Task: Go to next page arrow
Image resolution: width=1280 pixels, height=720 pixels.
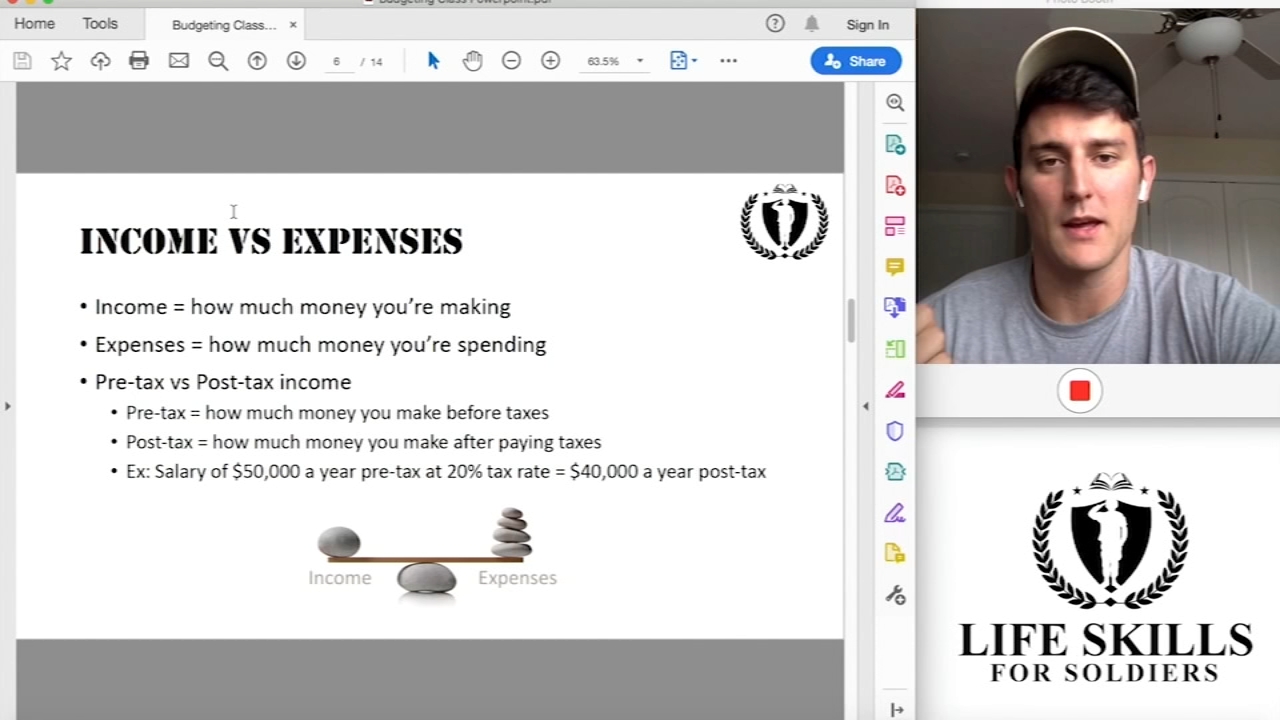Action: [296, 61]
